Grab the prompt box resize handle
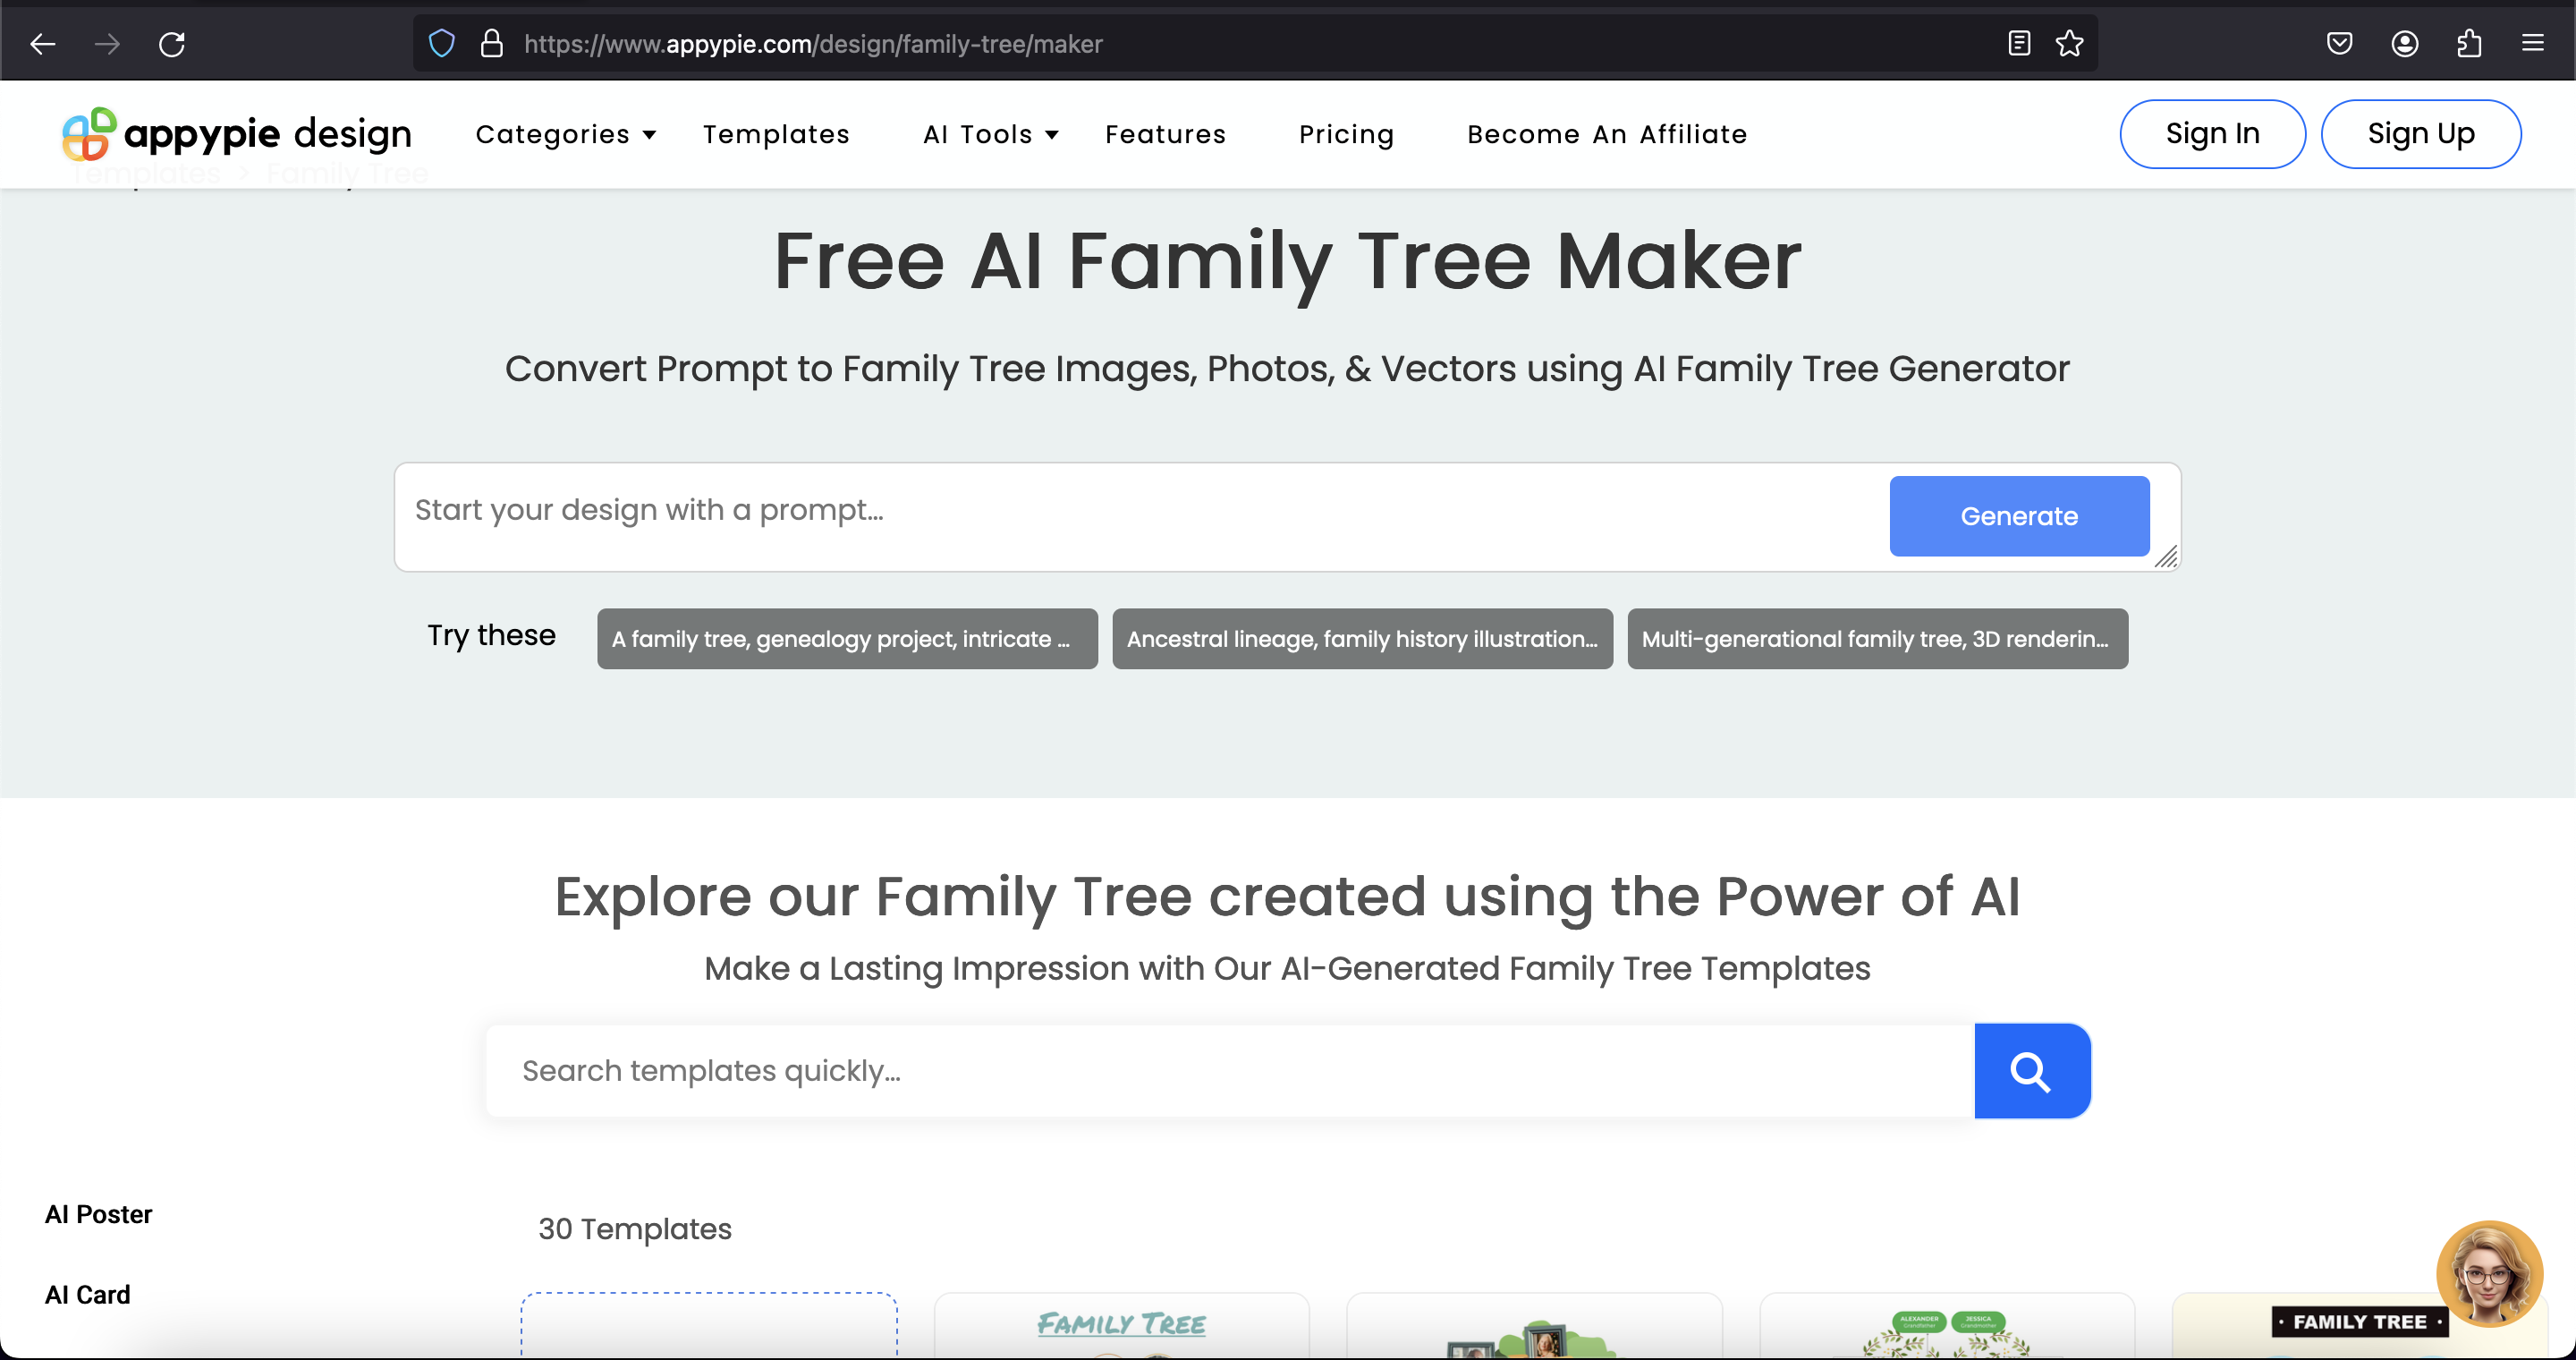This screenshot has width=2576, height=1360. 2166,557
